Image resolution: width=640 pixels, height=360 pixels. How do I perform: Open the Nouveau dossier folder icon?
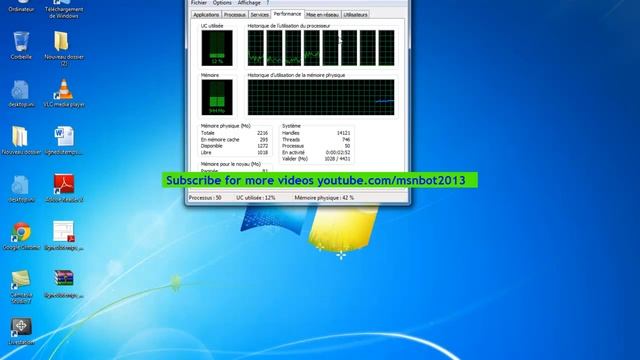point(21,141)
